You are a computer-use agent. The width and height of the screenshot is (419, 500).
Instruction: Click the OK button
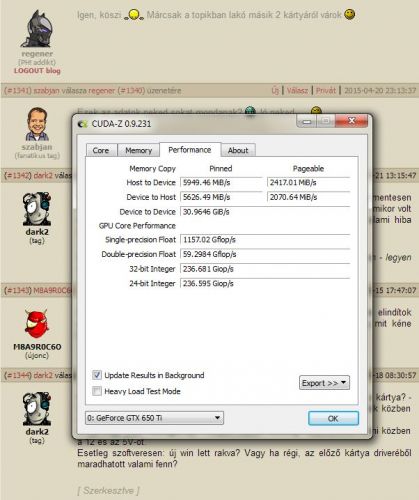(333, 418)
